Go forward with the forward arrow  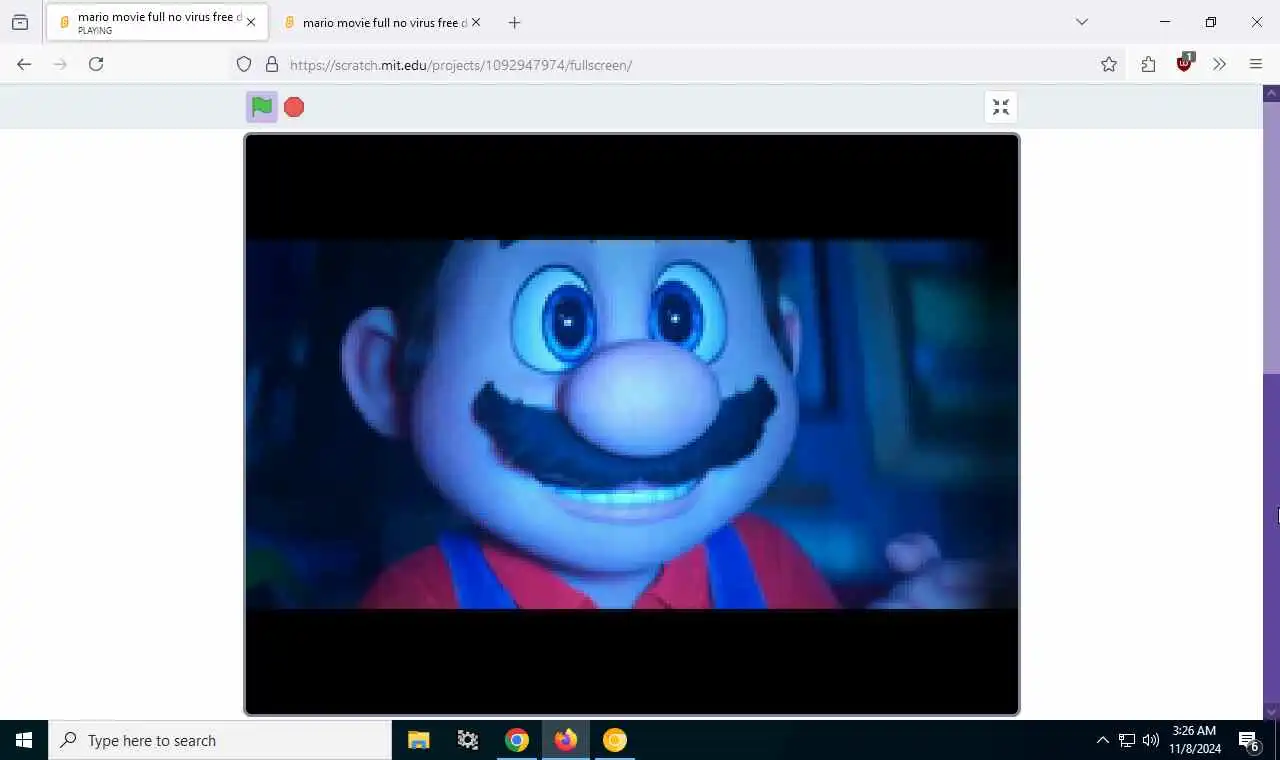pyautogui.click(x=60, y=64)
